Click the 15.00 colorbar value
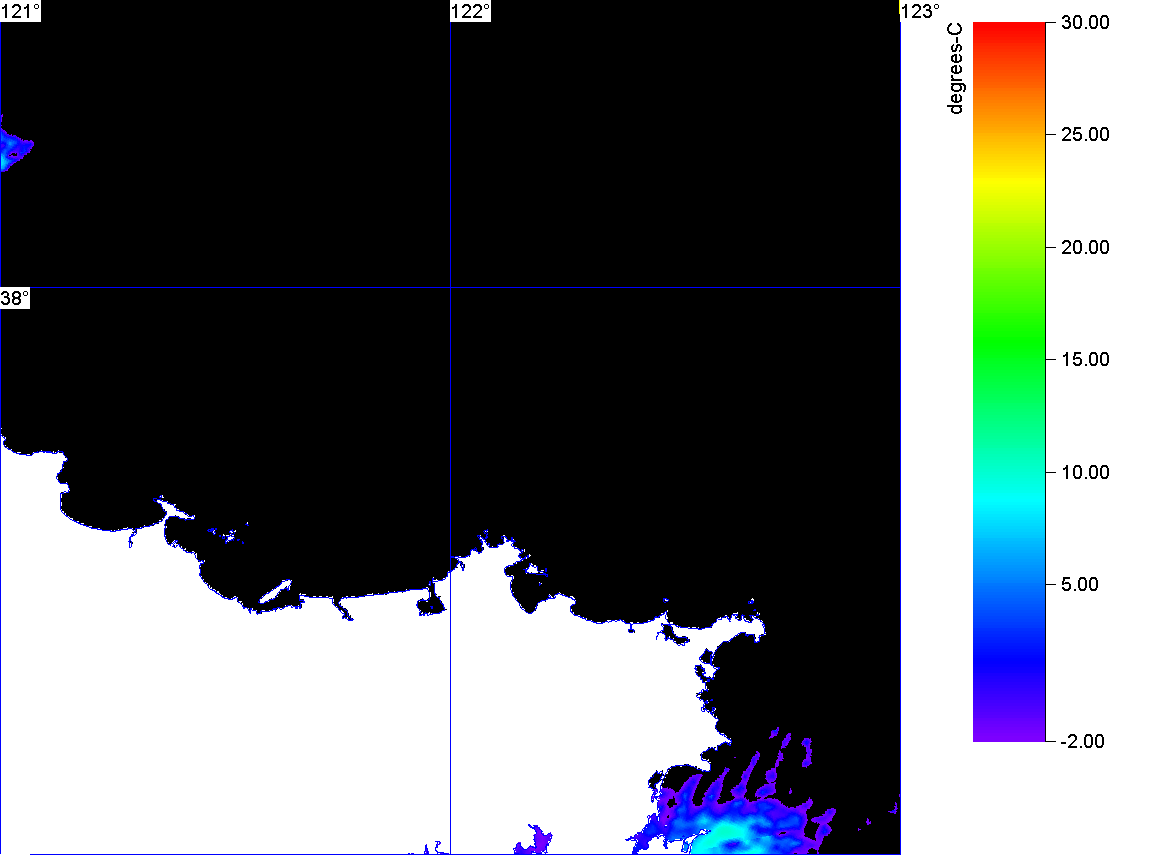This screenshot has width=1166, height=855. click(x=1085, y=360)
